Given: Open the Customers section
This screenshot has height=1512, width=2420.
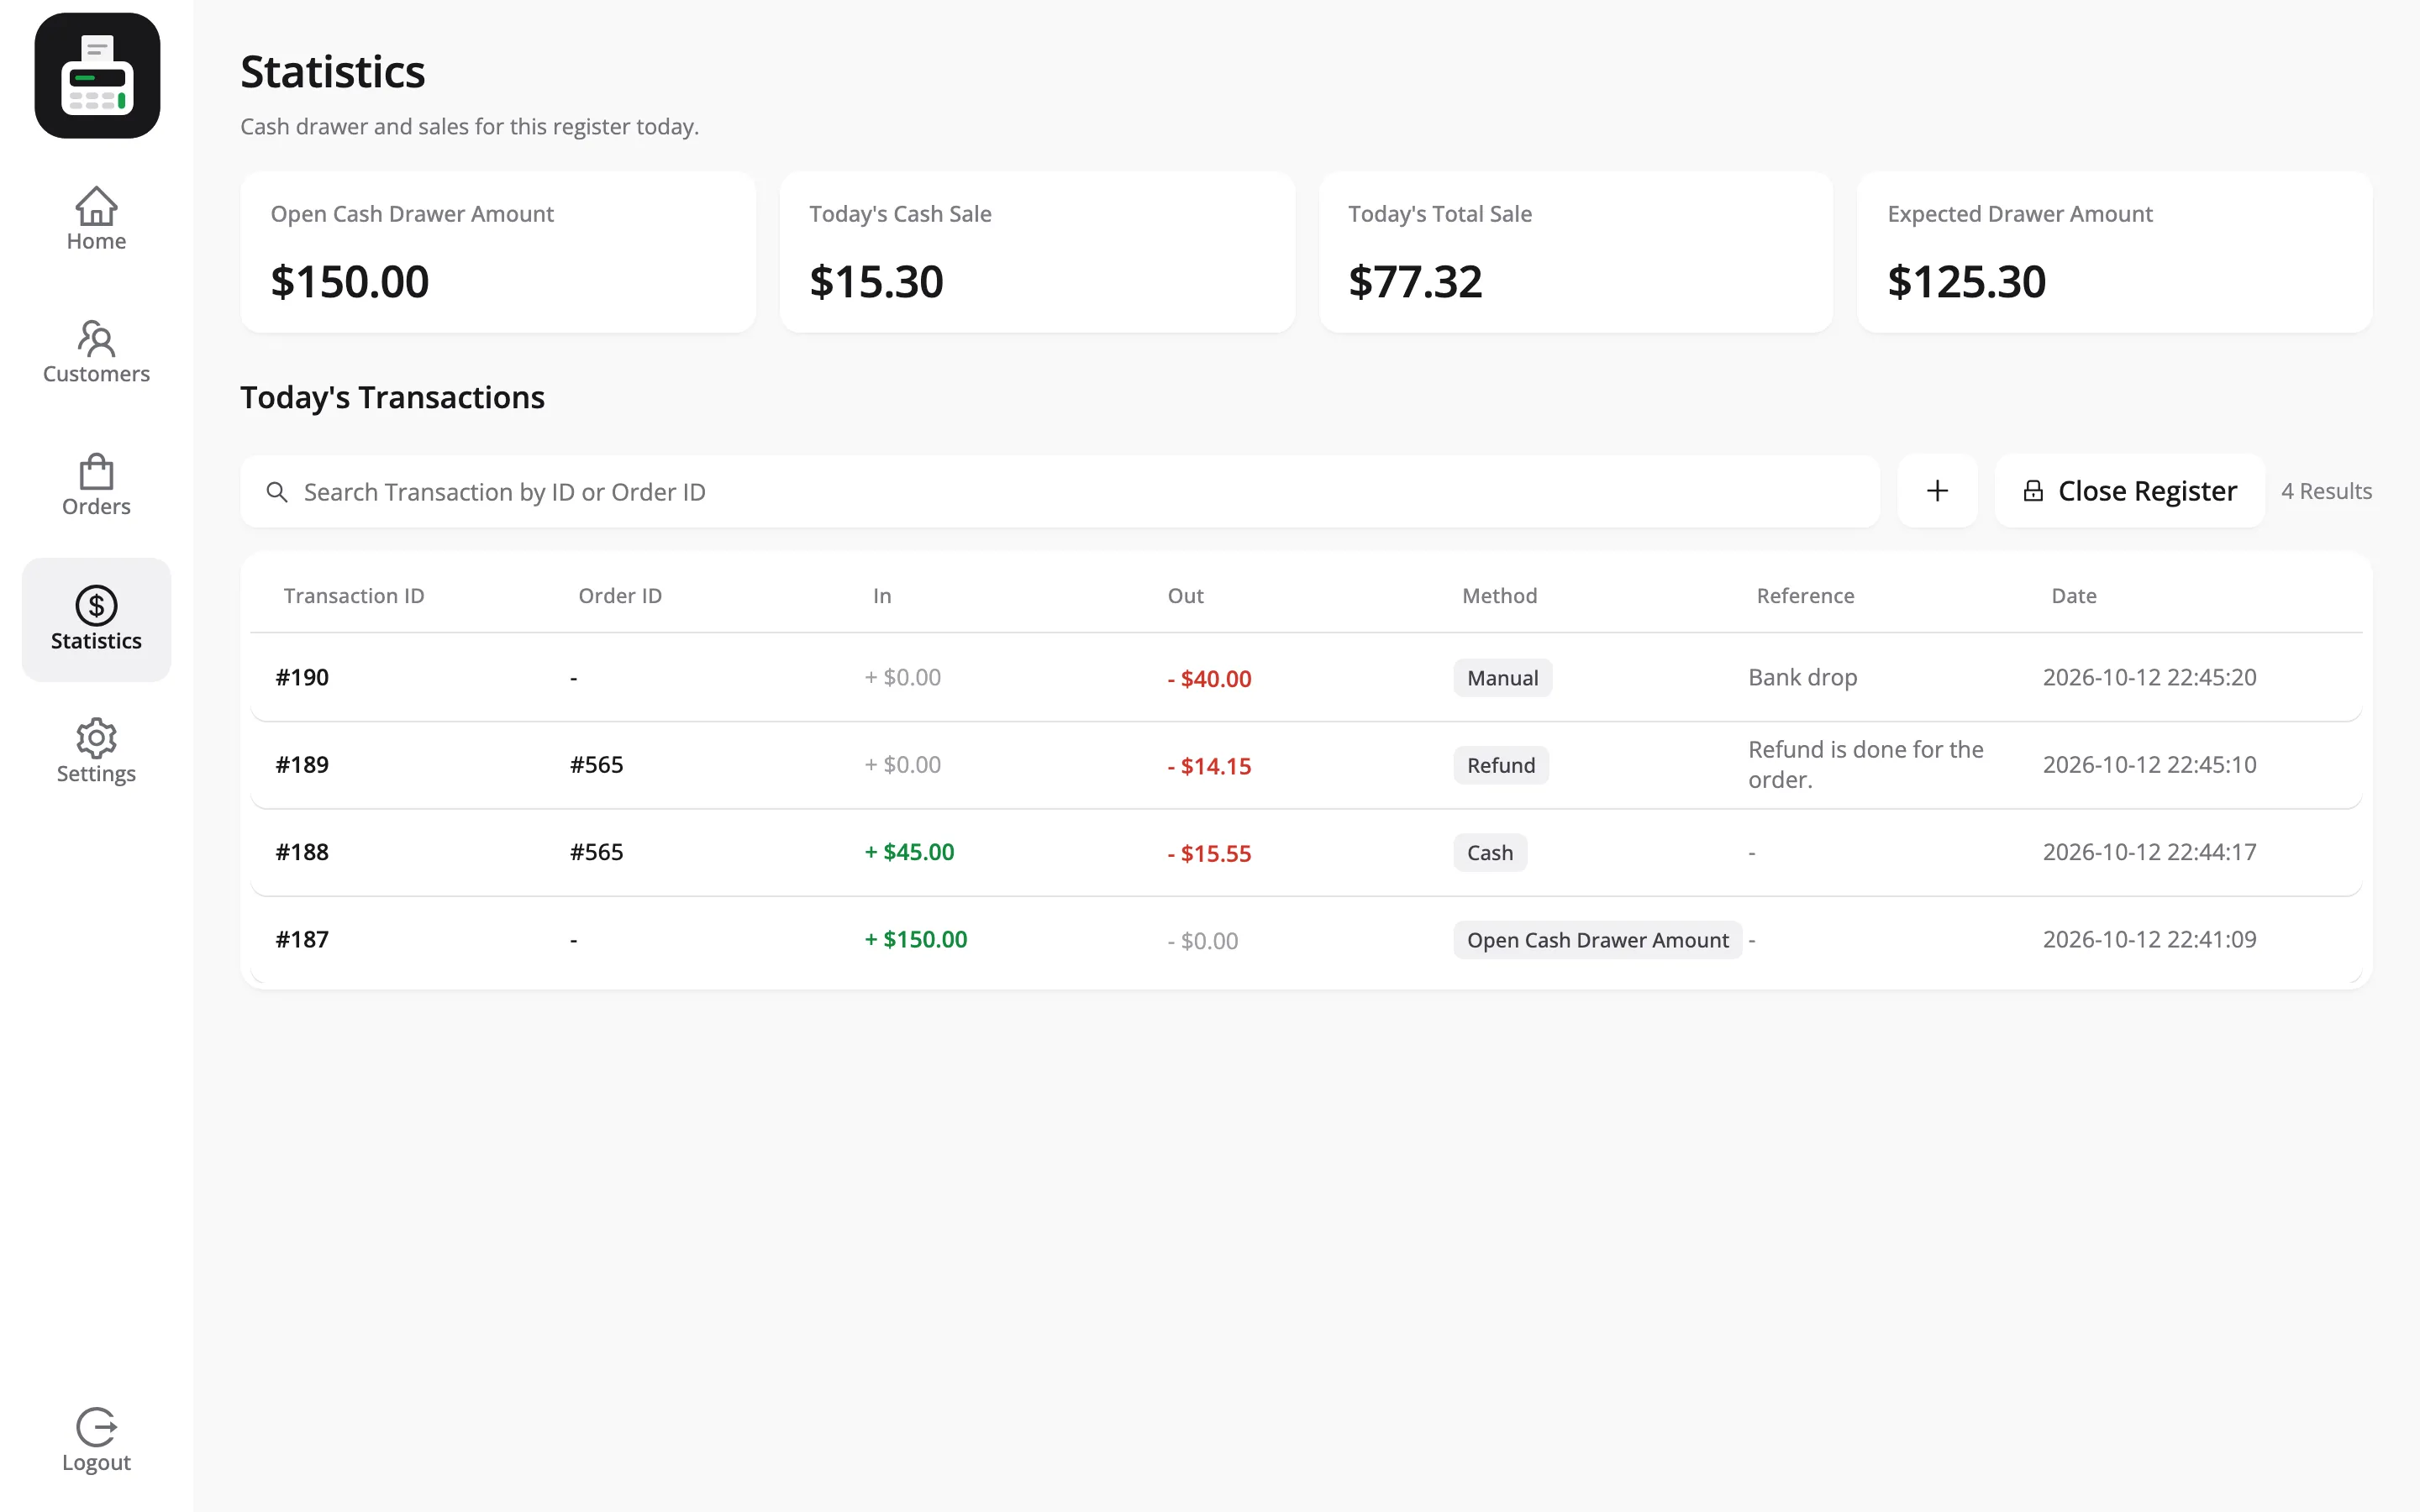Looking at the screenshot, I should click(96, 352).
